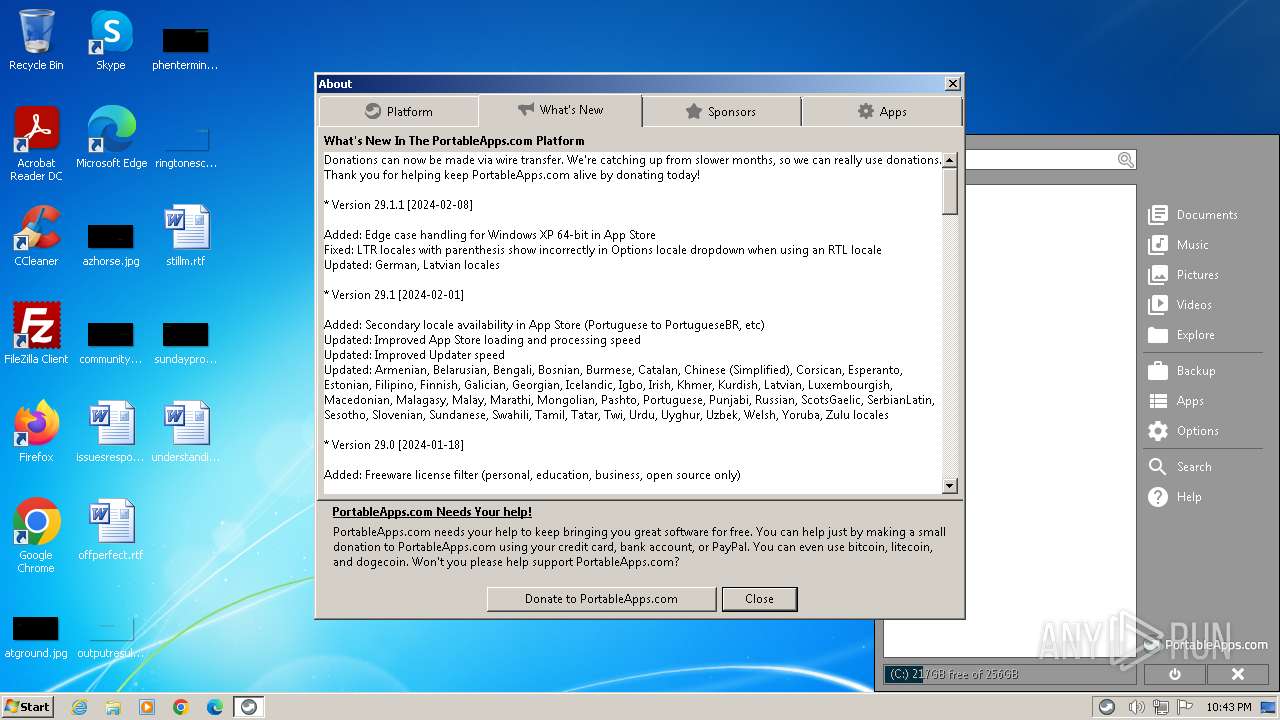1280x720 pixels.
Task: Click the power eject button in PortableApps menu
Action: click(1174, 675)
